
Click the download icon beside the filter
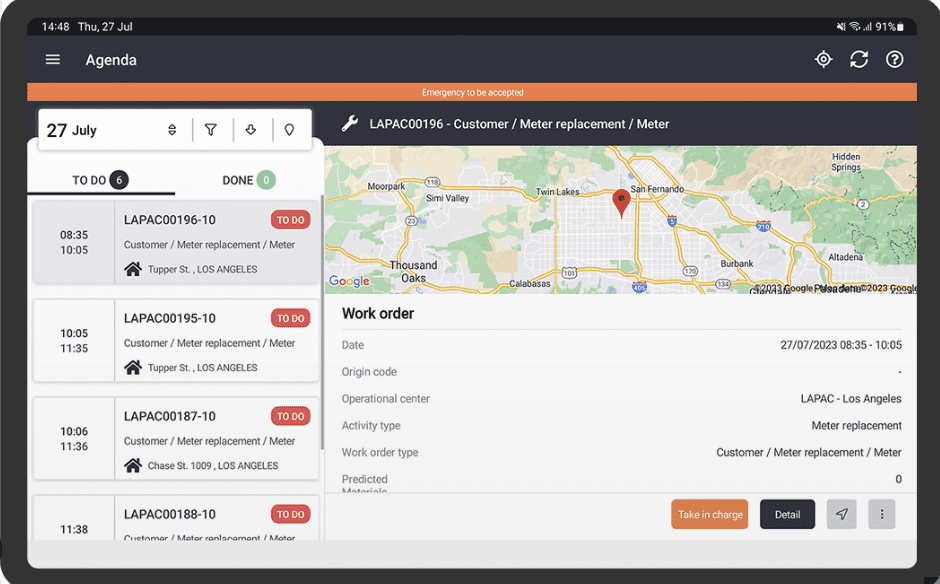point(251,129)
